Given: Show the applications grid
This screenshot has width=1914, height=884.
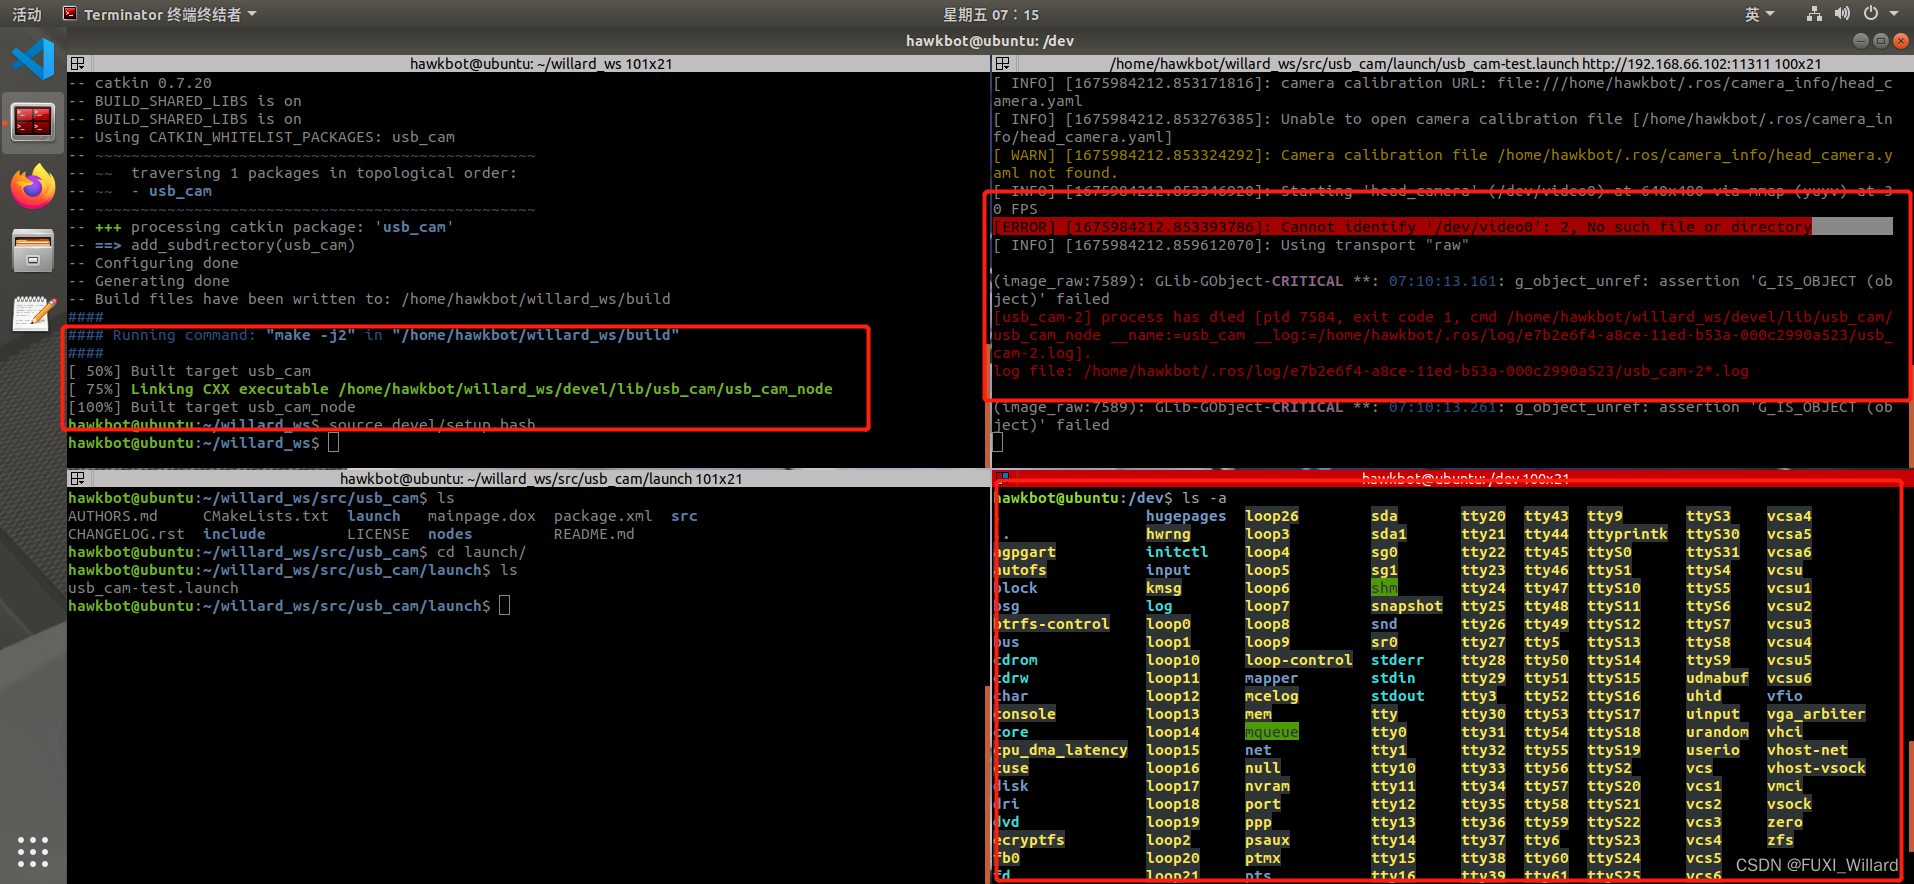Looking at the screenshot, I should 33,851.
